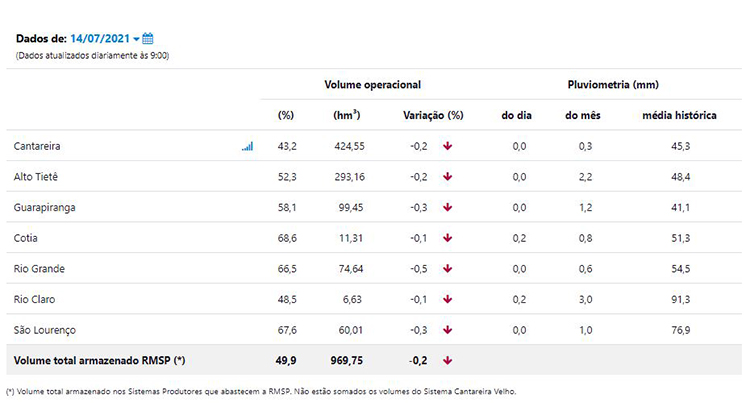Select the Guarapiranga row label

(44, 208)
